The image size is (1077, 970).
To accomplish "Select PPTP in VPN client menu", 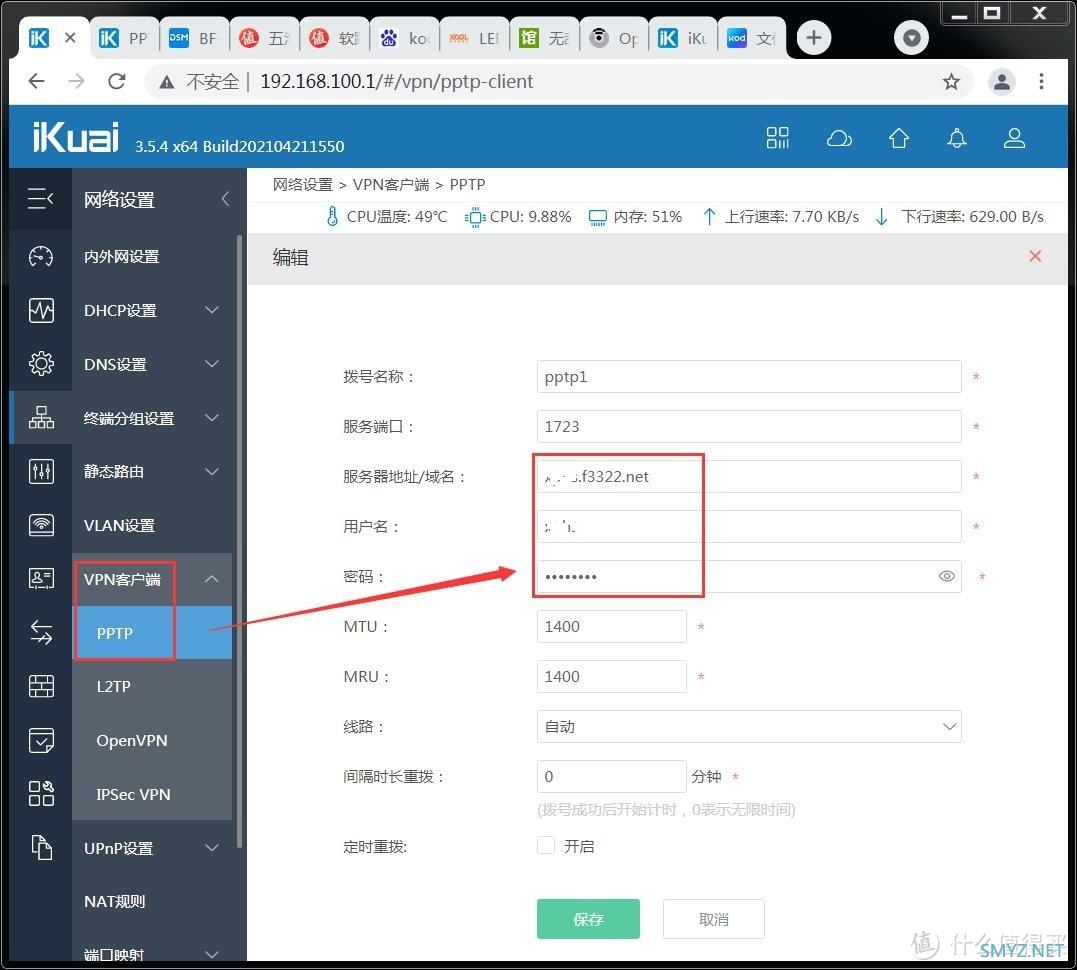I will click(152, 633).
